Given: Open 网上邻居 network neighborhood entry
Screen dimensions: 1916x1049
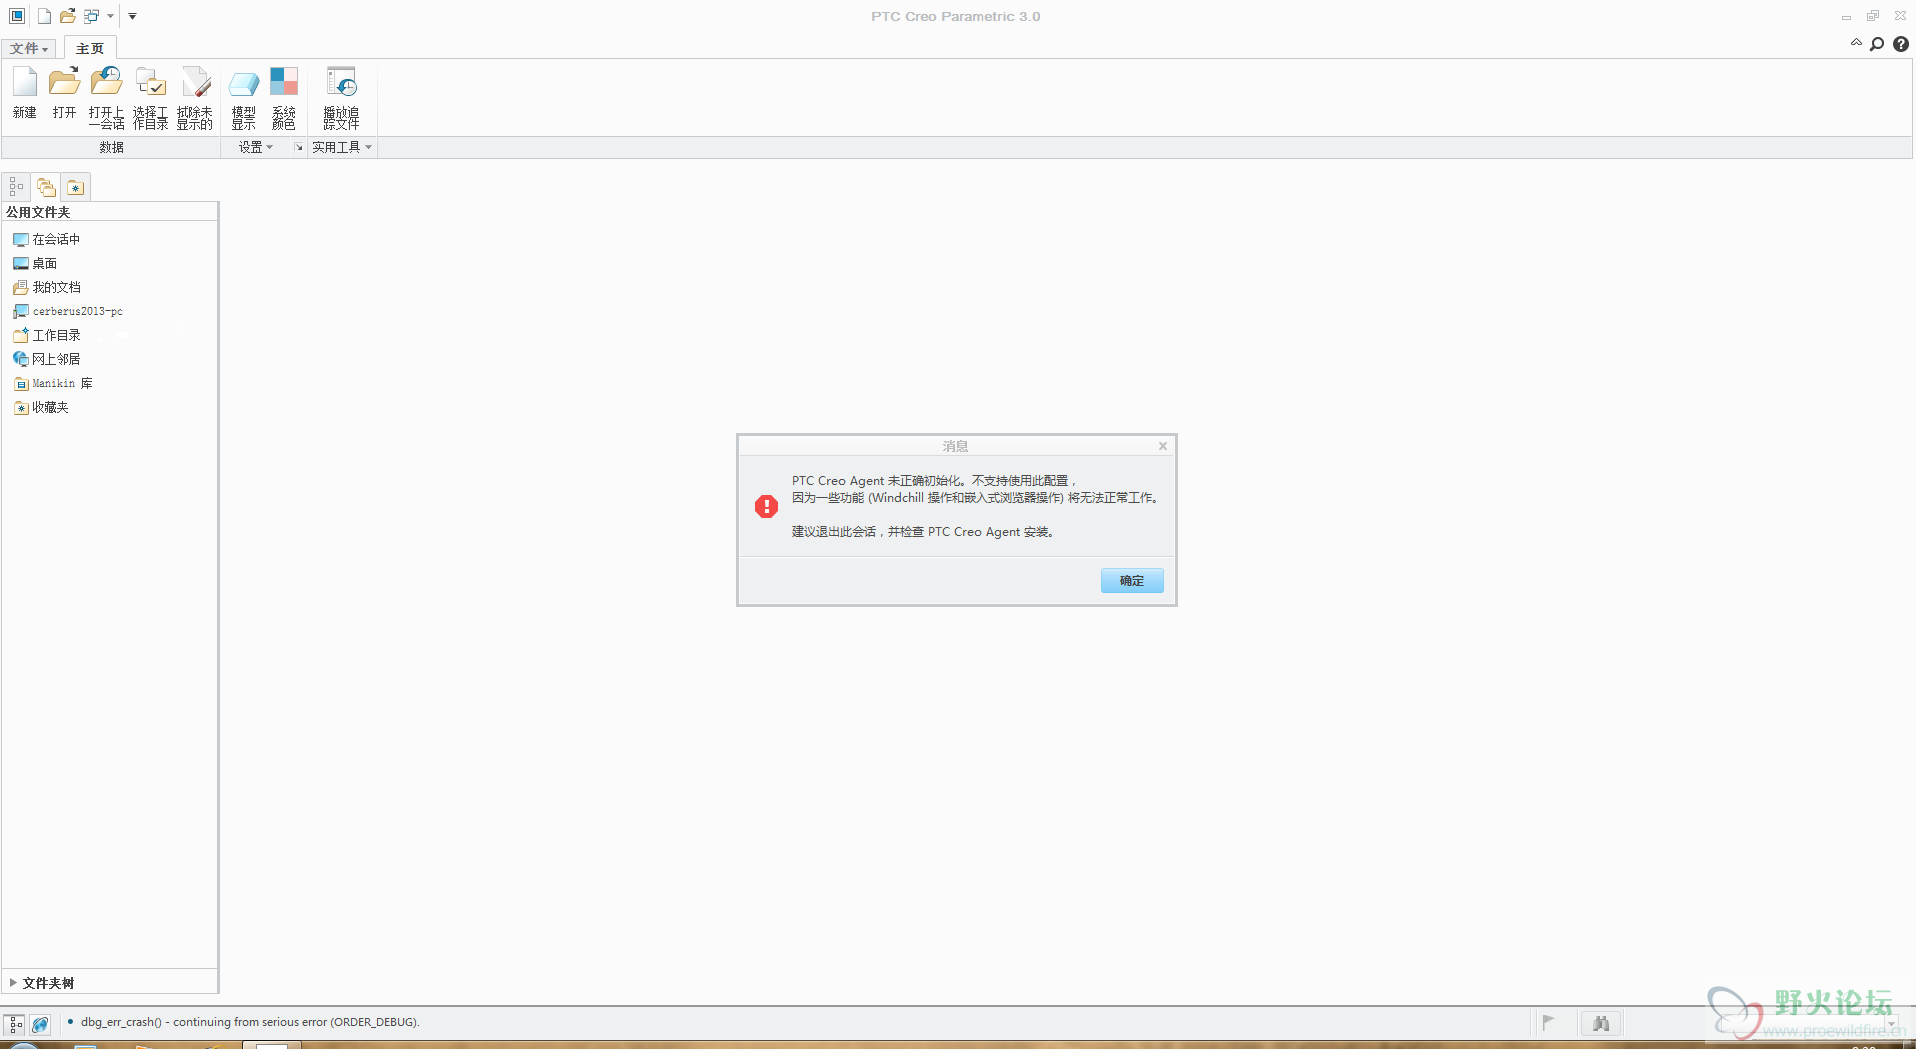Looking at the screenshot, I should pos(47,359).
